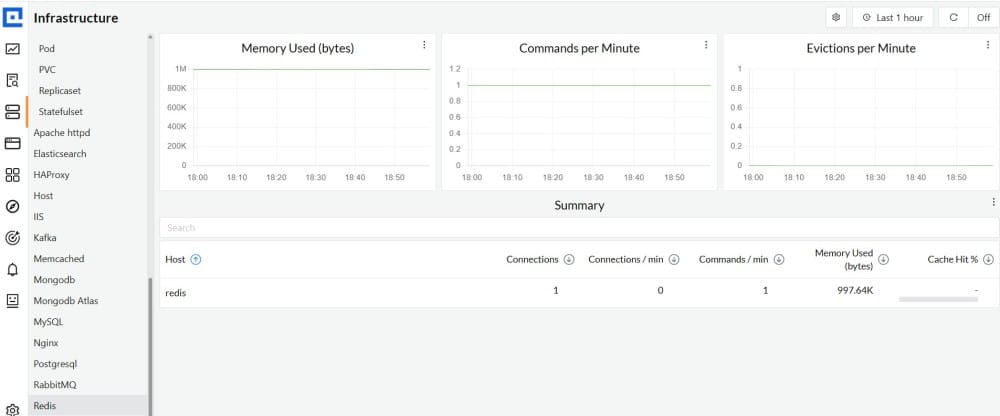Click the Cache Hit % progress bar

(938, 299)
